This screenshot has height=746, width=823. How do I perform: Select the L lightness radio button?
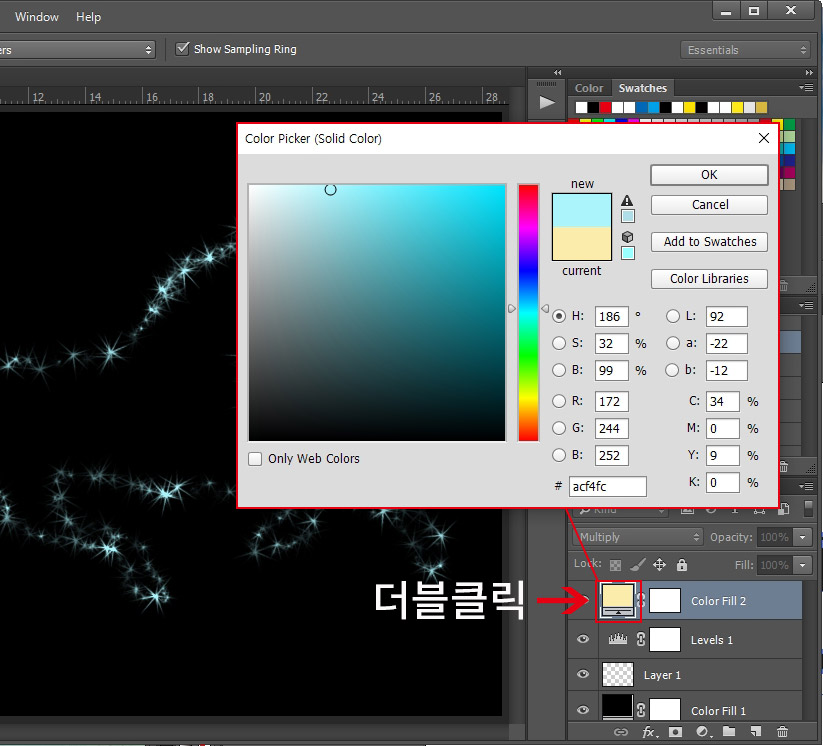(673, 316)
